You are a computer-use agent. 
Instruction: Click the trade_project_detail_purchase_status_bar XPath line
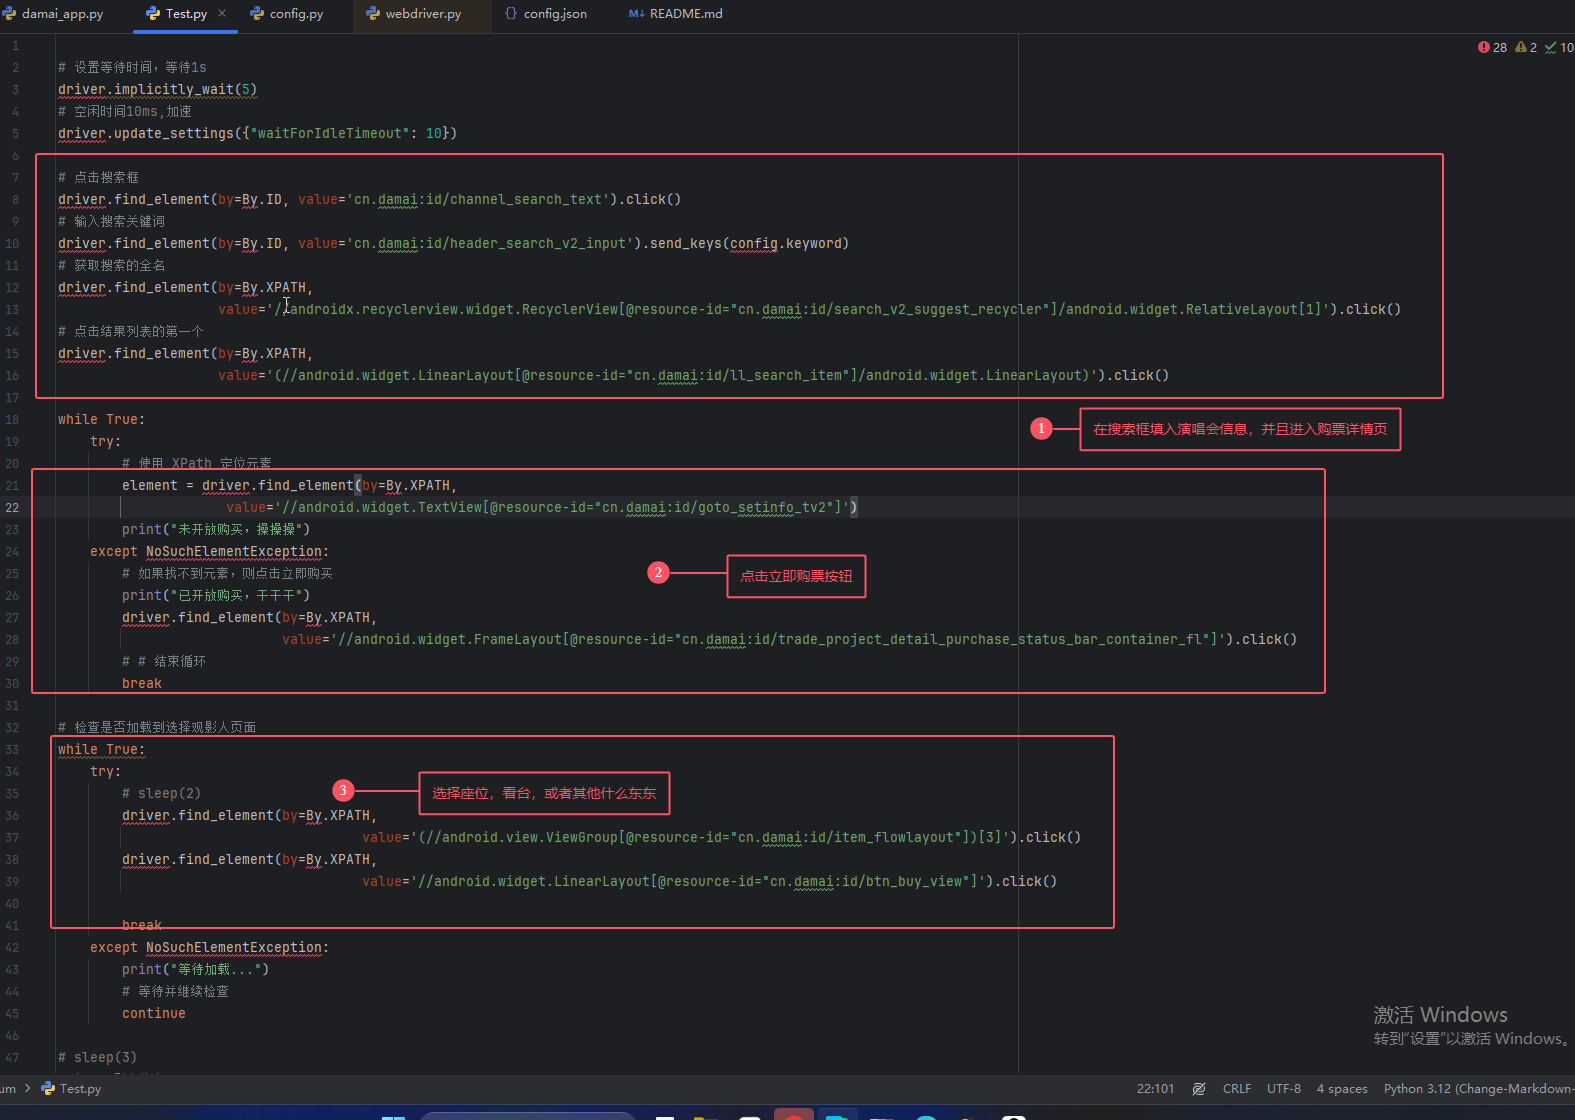pos(789,639)
